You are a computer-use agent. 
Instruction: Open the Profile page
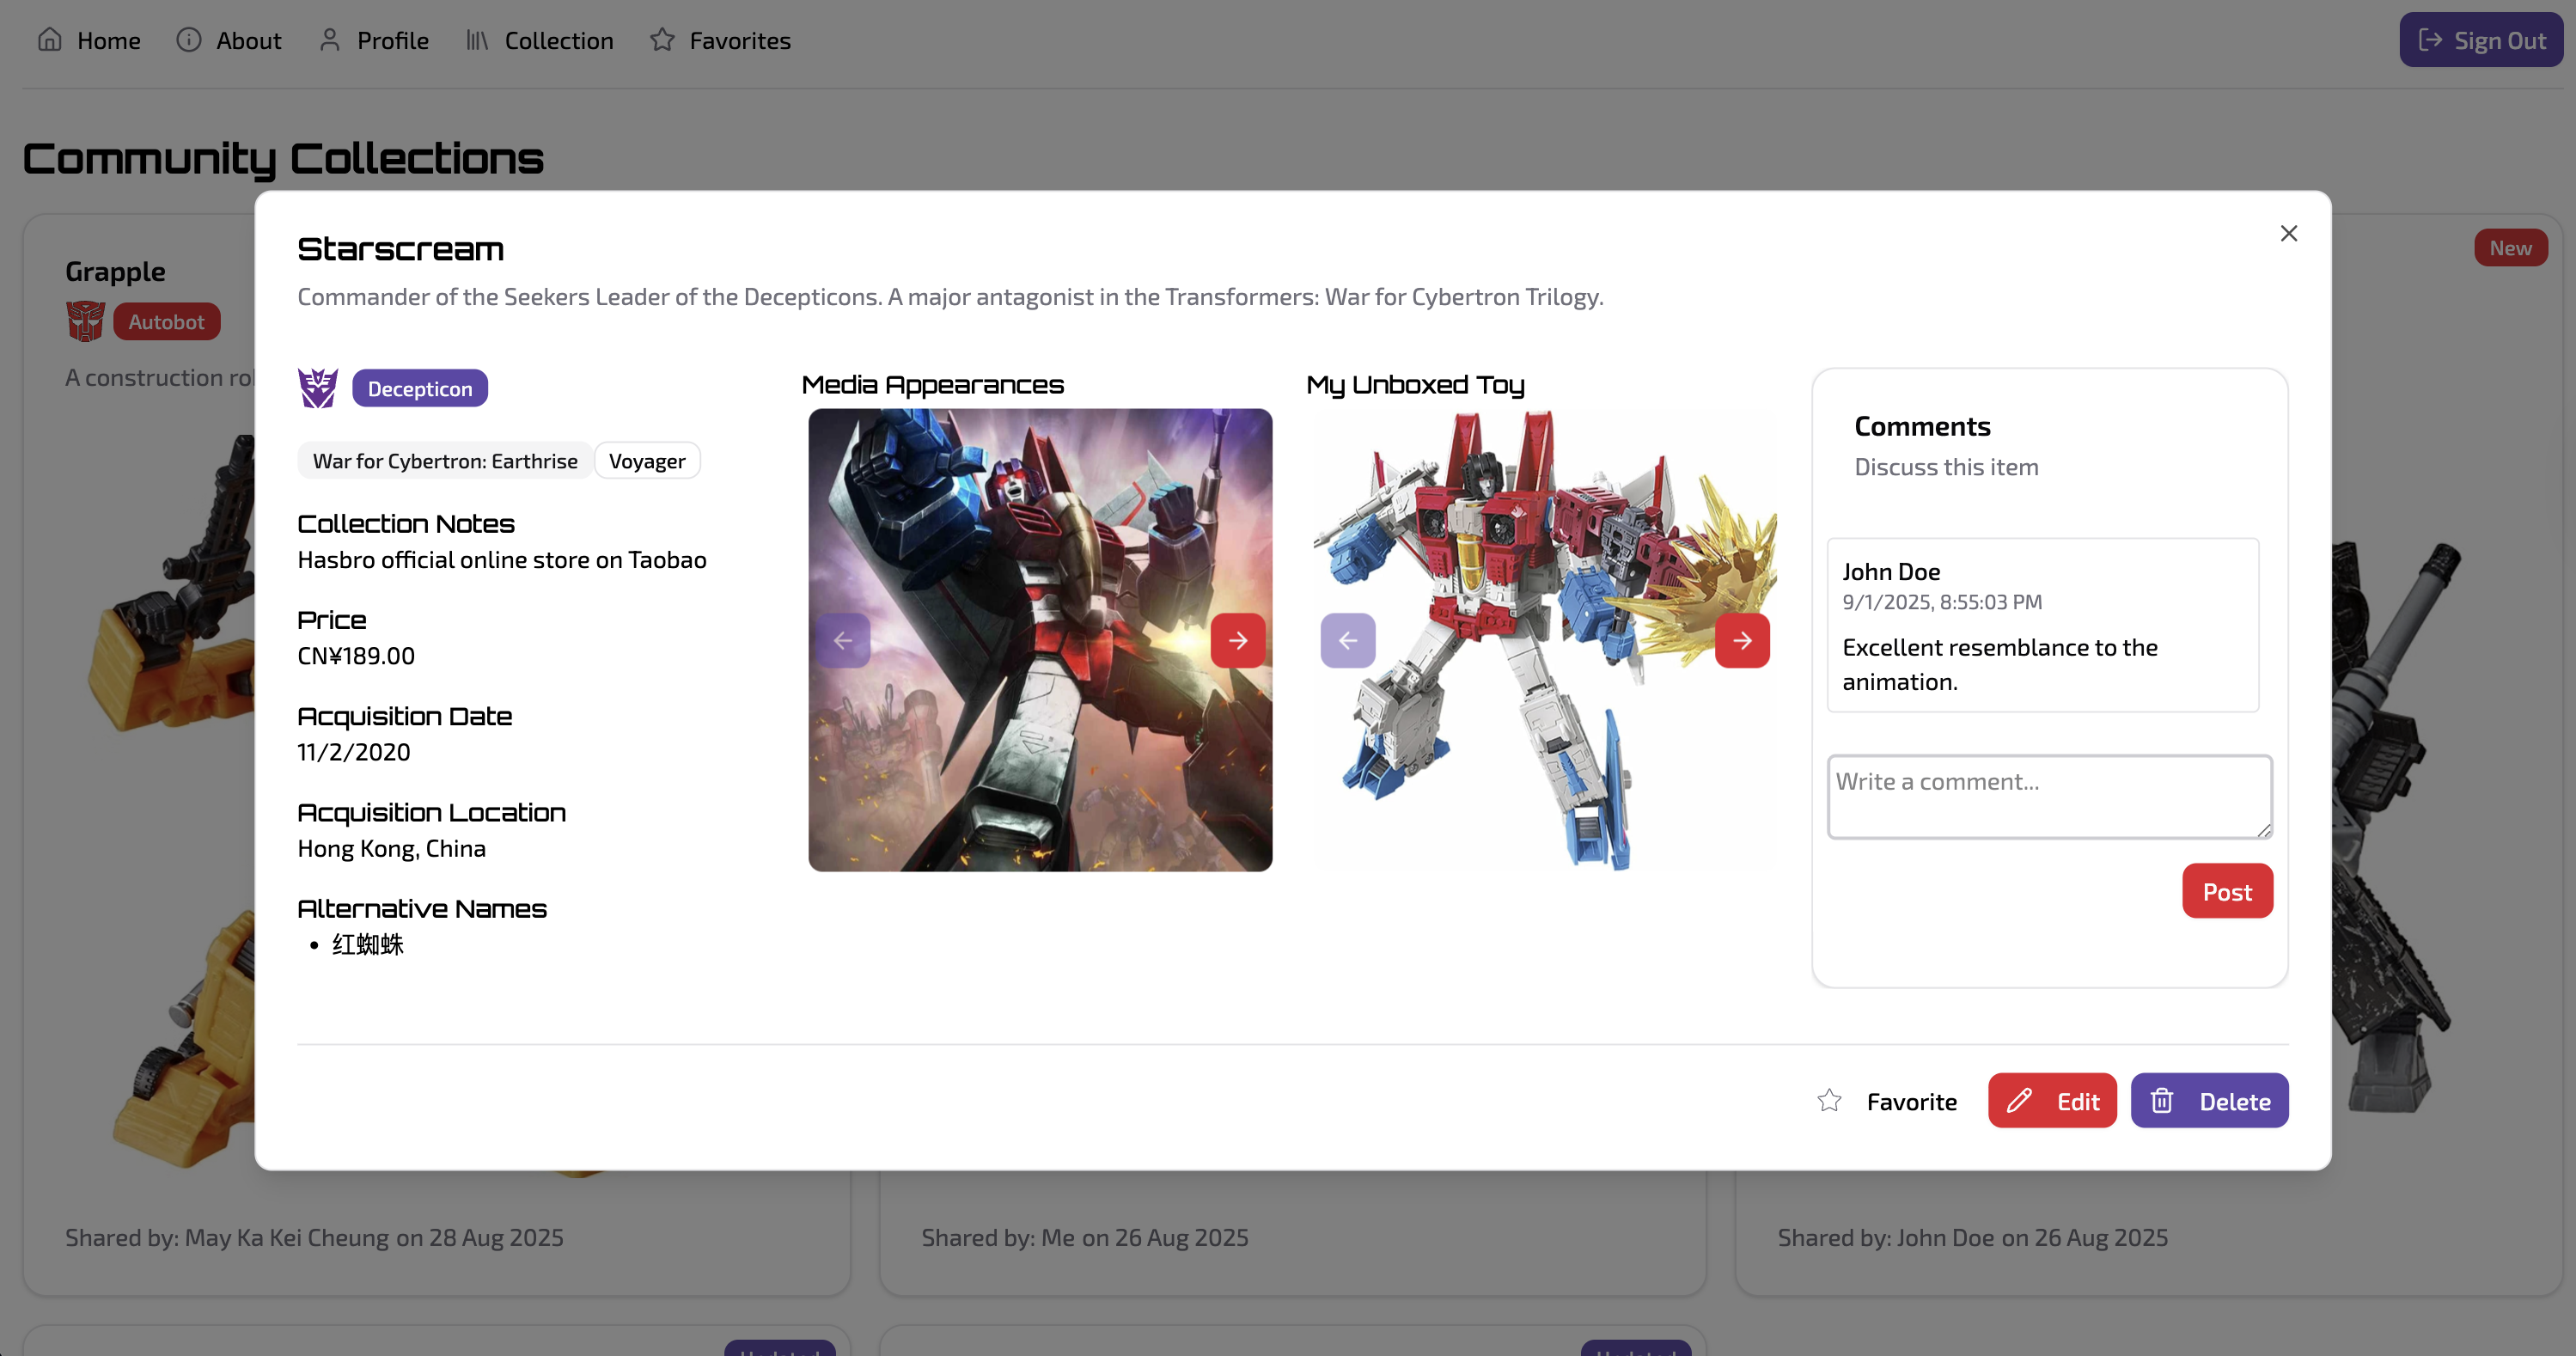pos(374,40)
